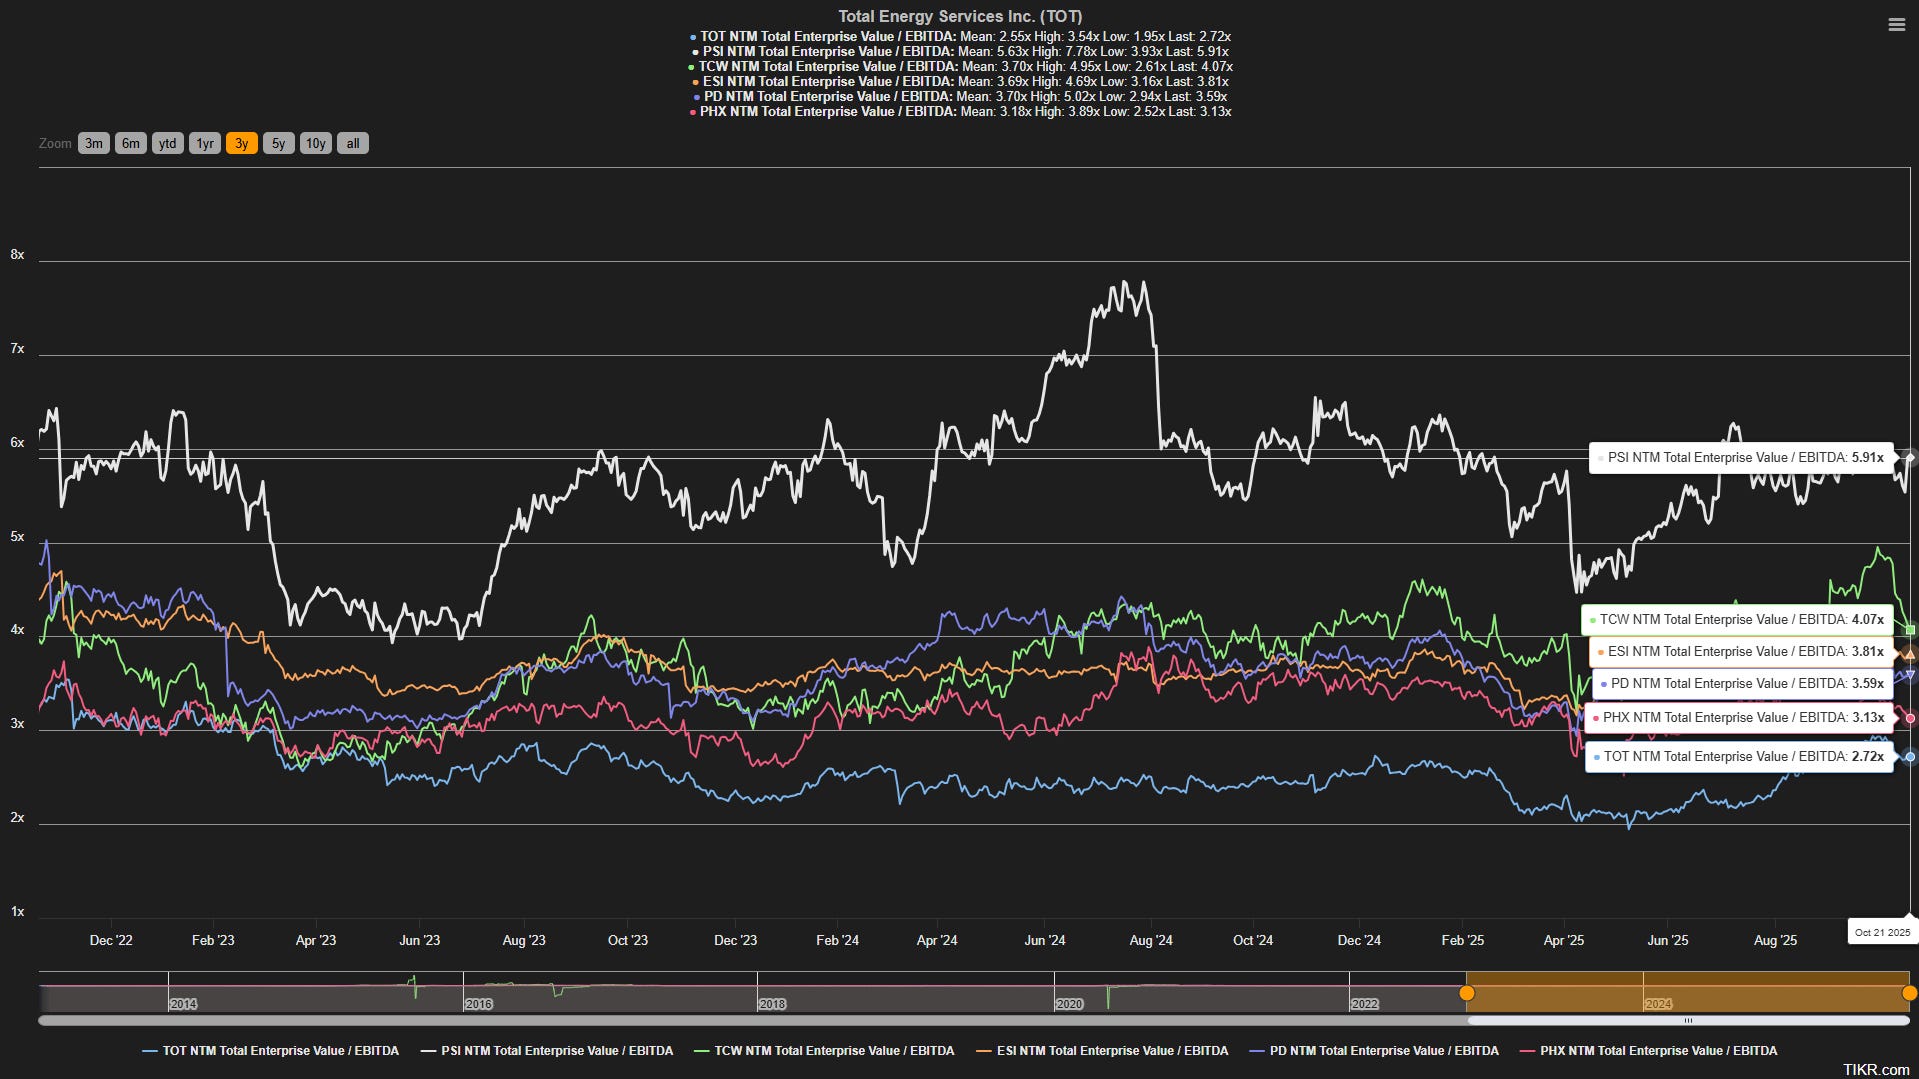Set zoom range to 3m
Viewport: 1919px width, 1079px height.
pyautogui.click(x=94, y=143)
